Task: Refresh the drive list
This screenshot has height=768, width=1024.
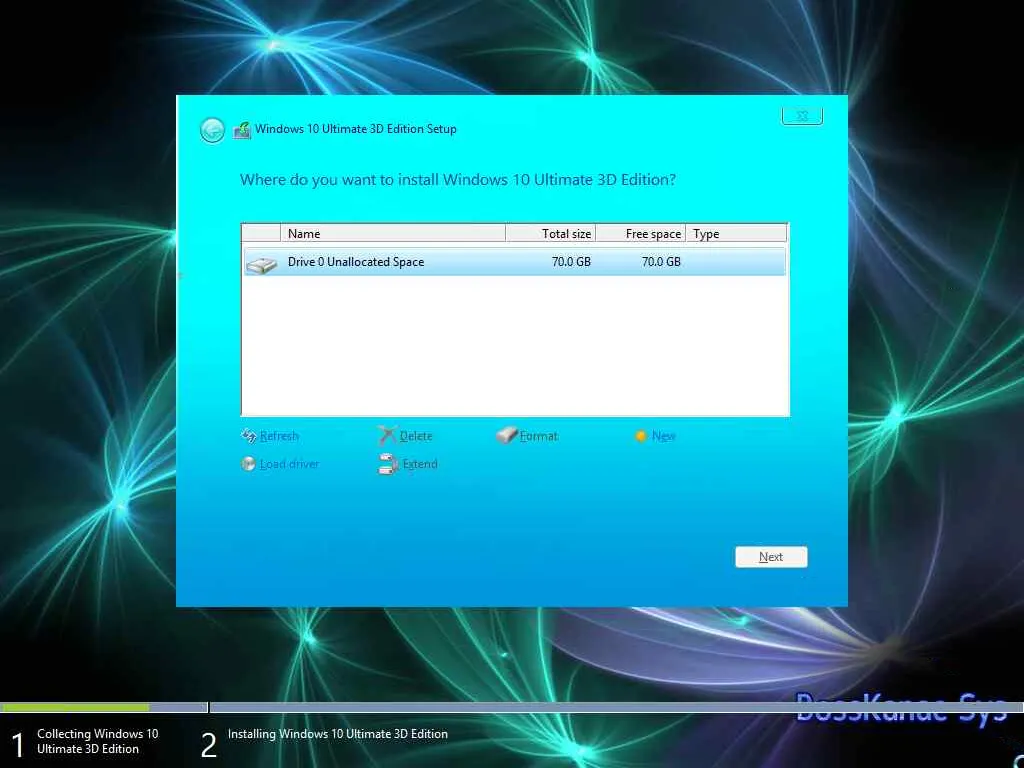Action: (x=279, y=436)
